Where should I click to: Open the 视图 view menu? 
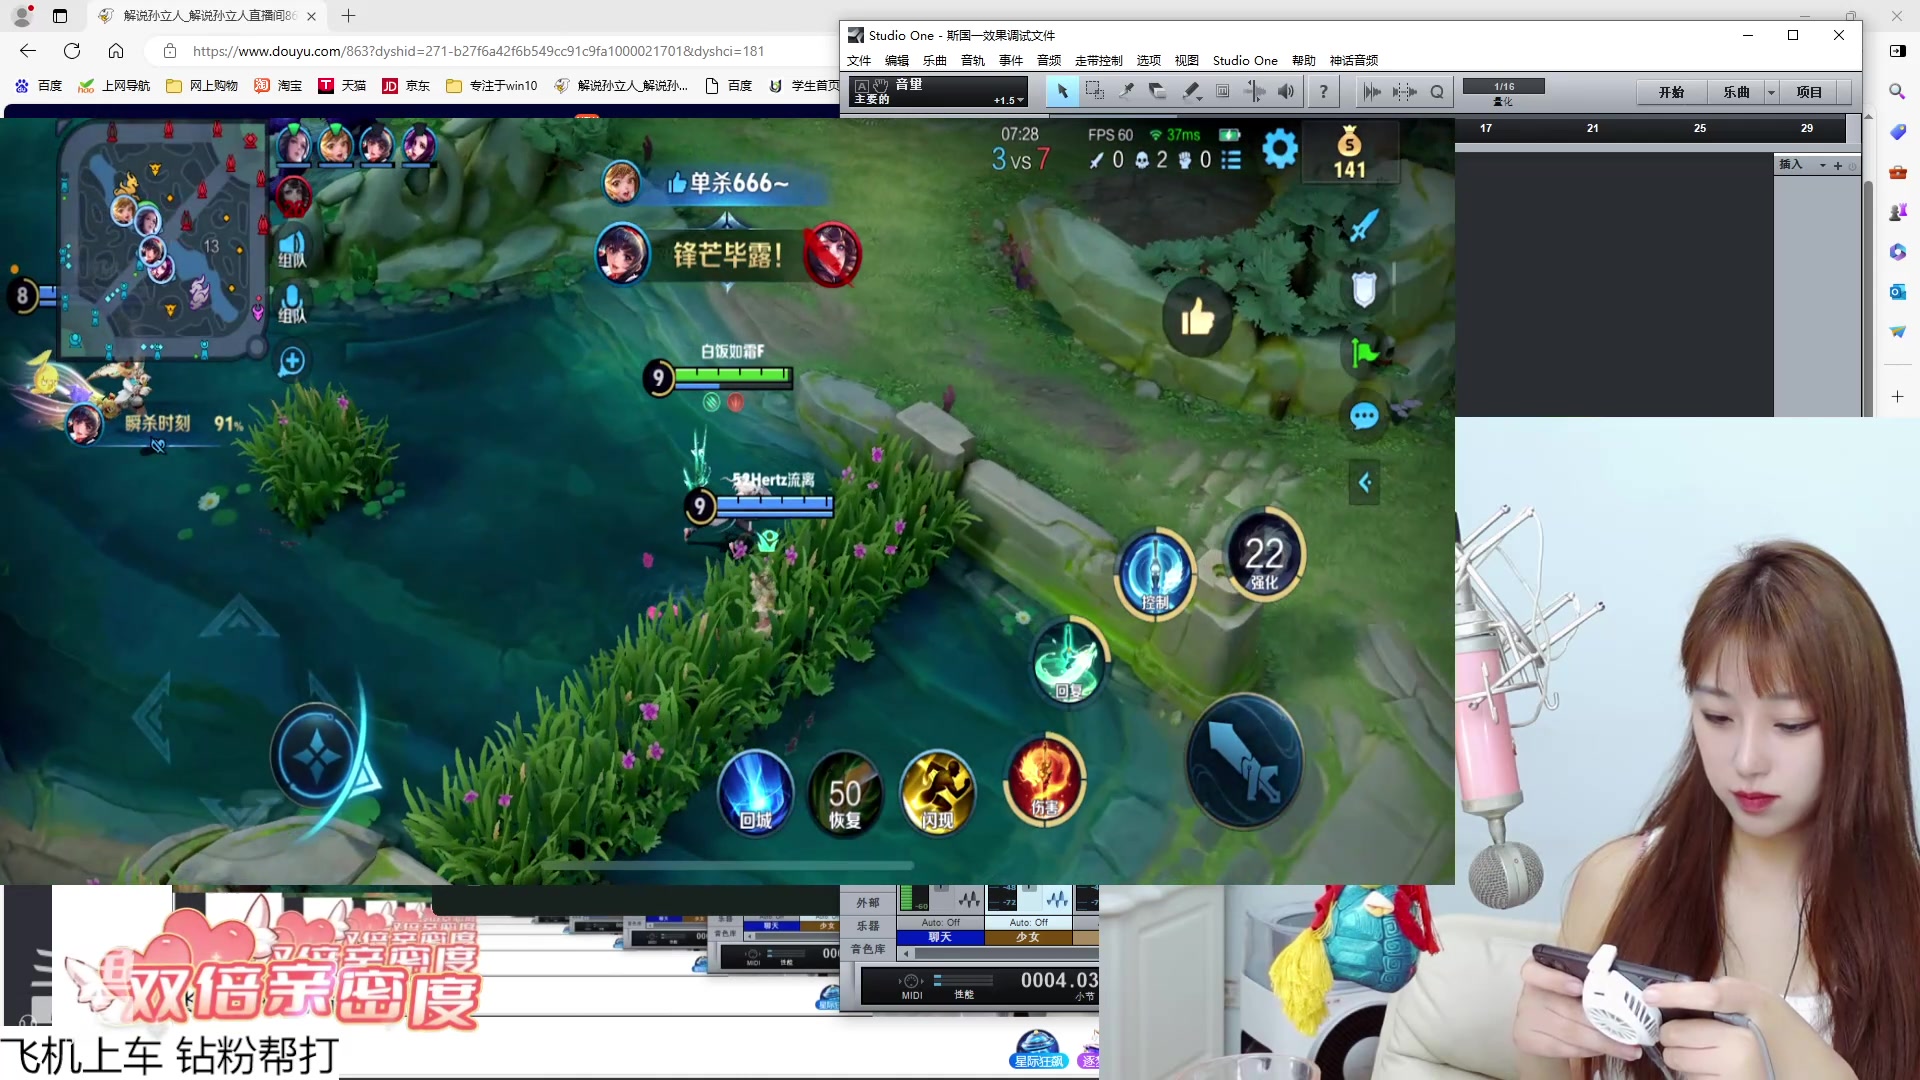(1186, 60)
